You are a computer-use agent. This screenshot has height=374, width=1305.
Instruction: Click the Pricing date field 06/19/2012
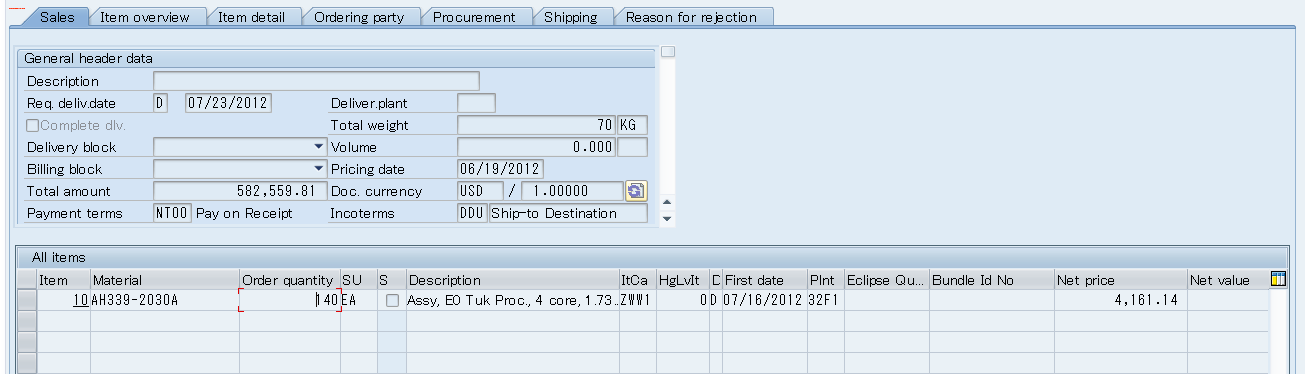click(x=500, y=169)
